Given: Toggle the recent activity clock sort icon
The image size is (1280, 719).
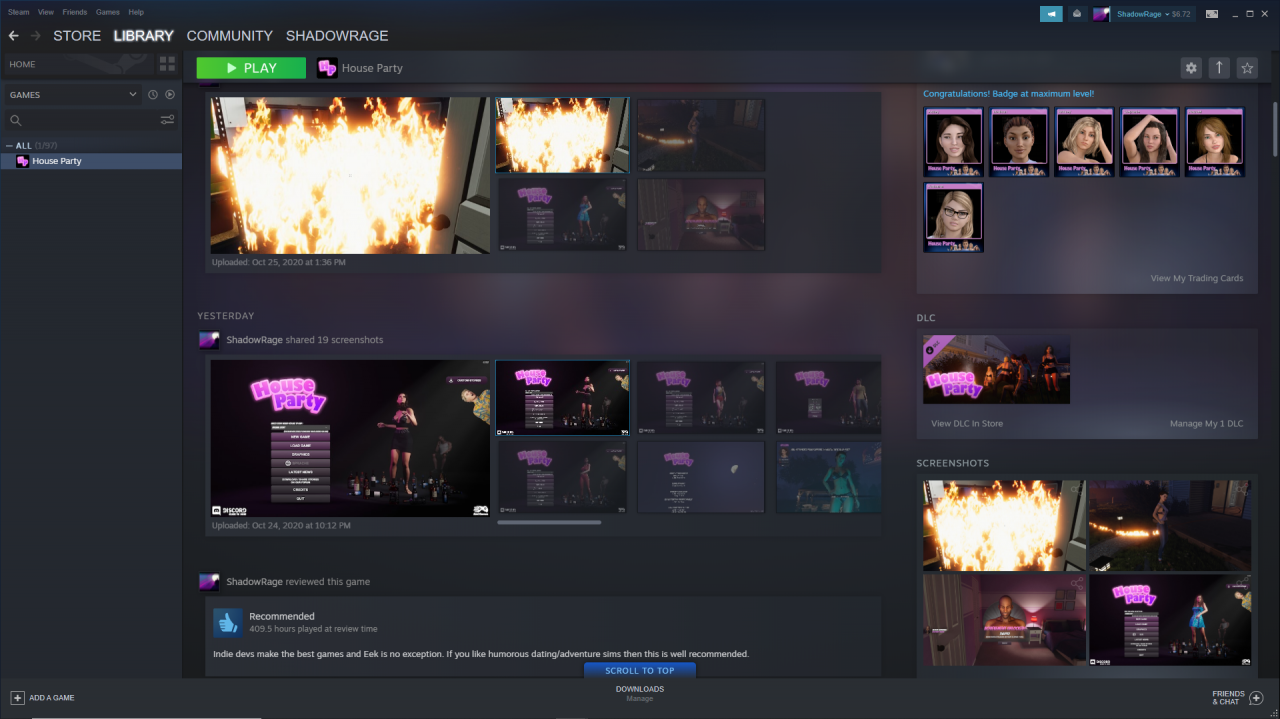Looking at the screenshot, I should click(153, 95).
